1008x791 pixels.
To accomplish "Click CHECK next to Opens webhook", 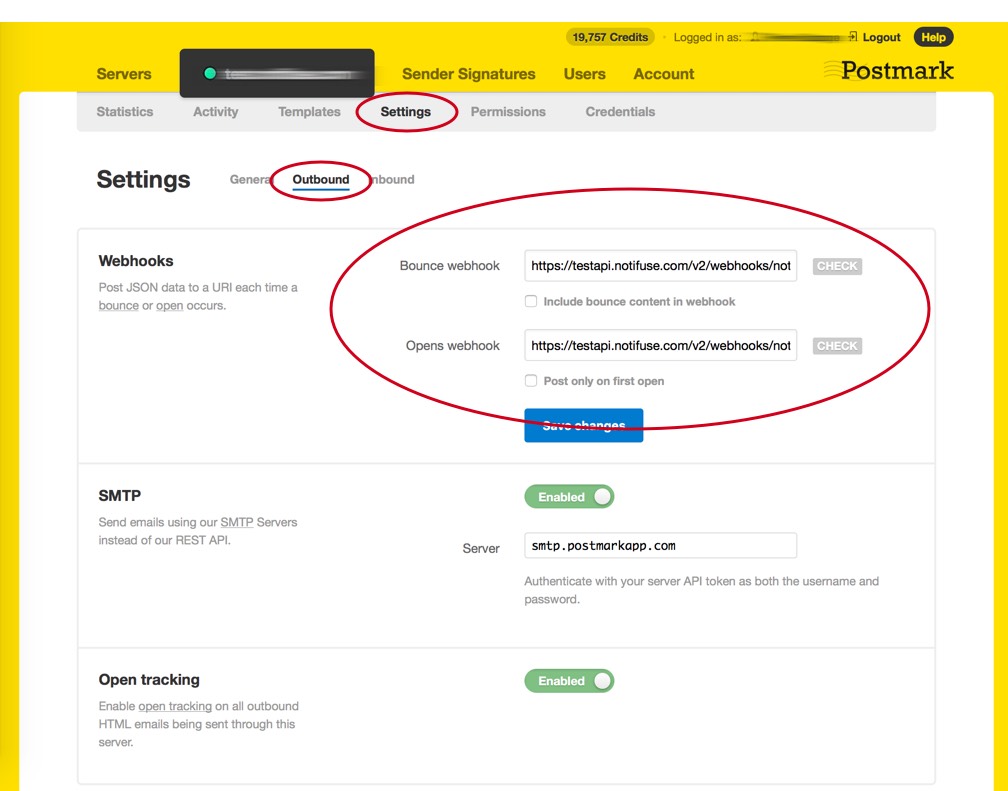I will pos(837,346).
